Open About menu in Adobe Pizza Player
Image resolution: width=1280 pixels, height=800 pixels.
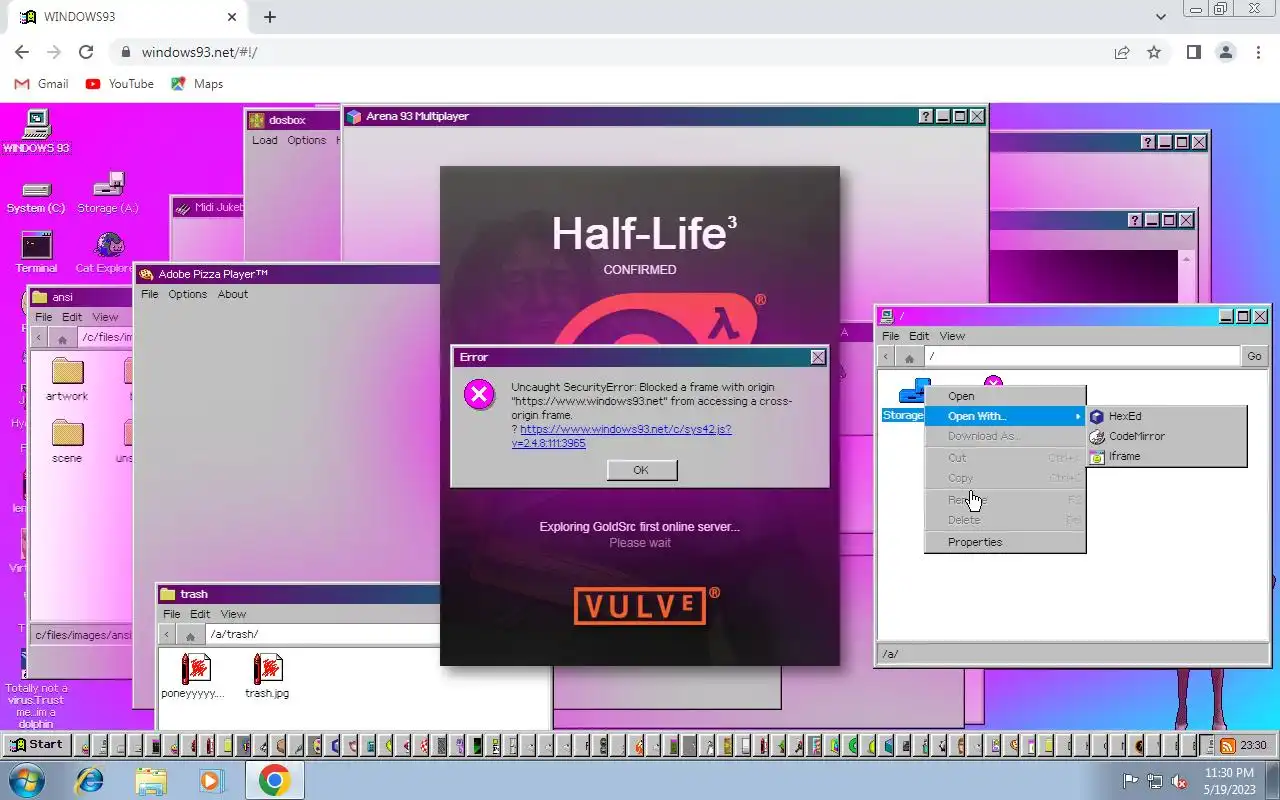233,294
